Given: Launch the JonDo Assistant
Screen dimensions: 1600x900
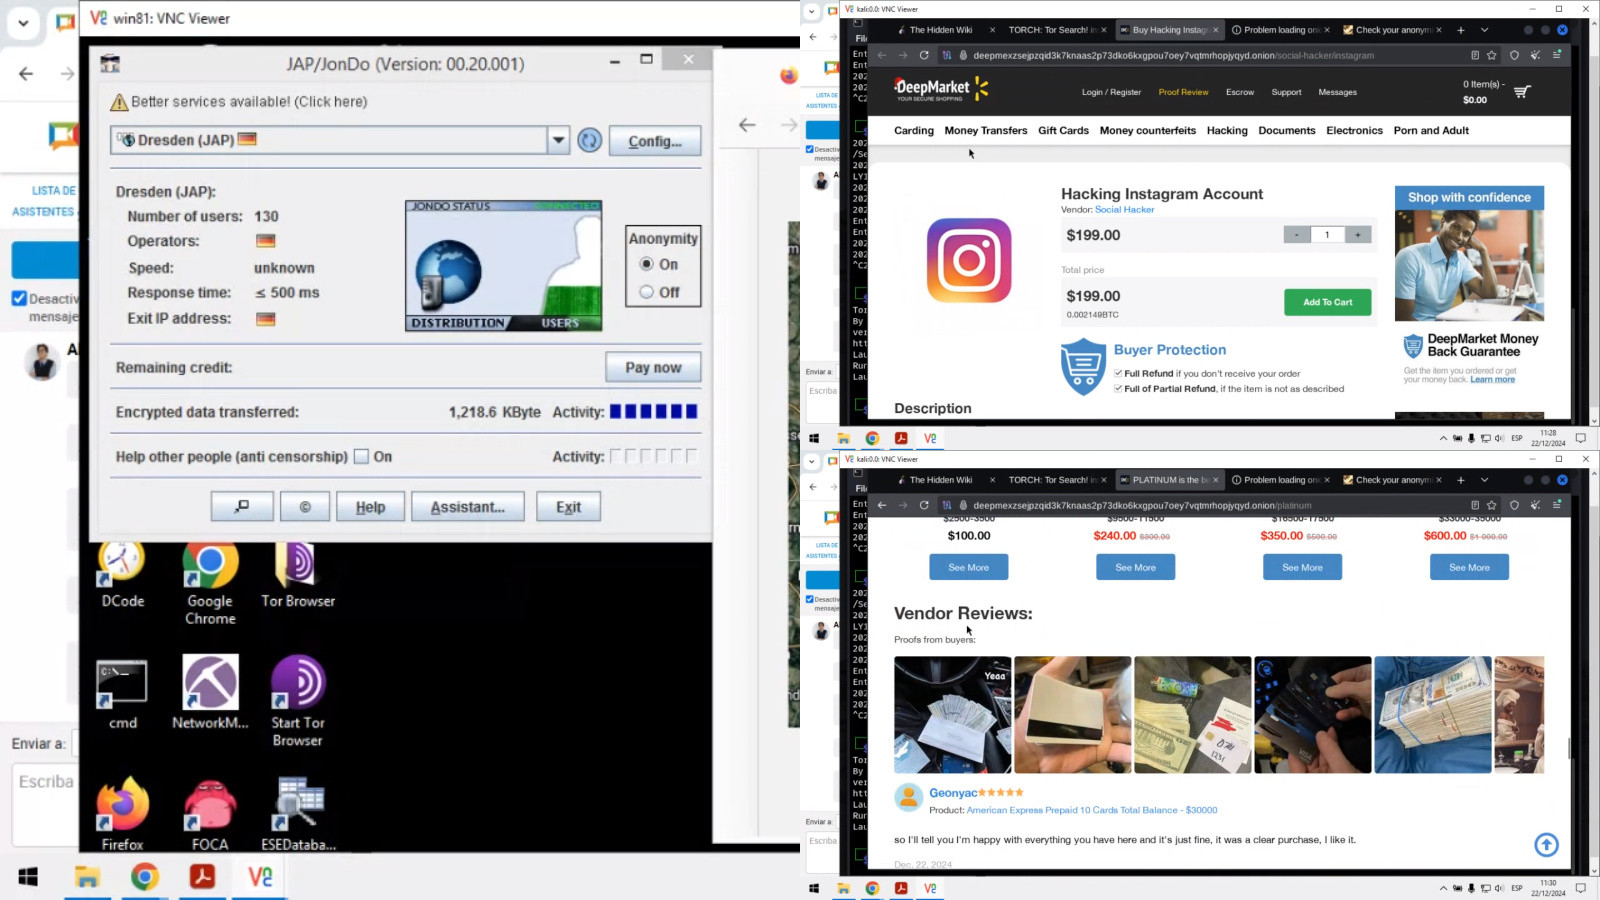Looking at the screenshot, I should (x=467, y=507).
